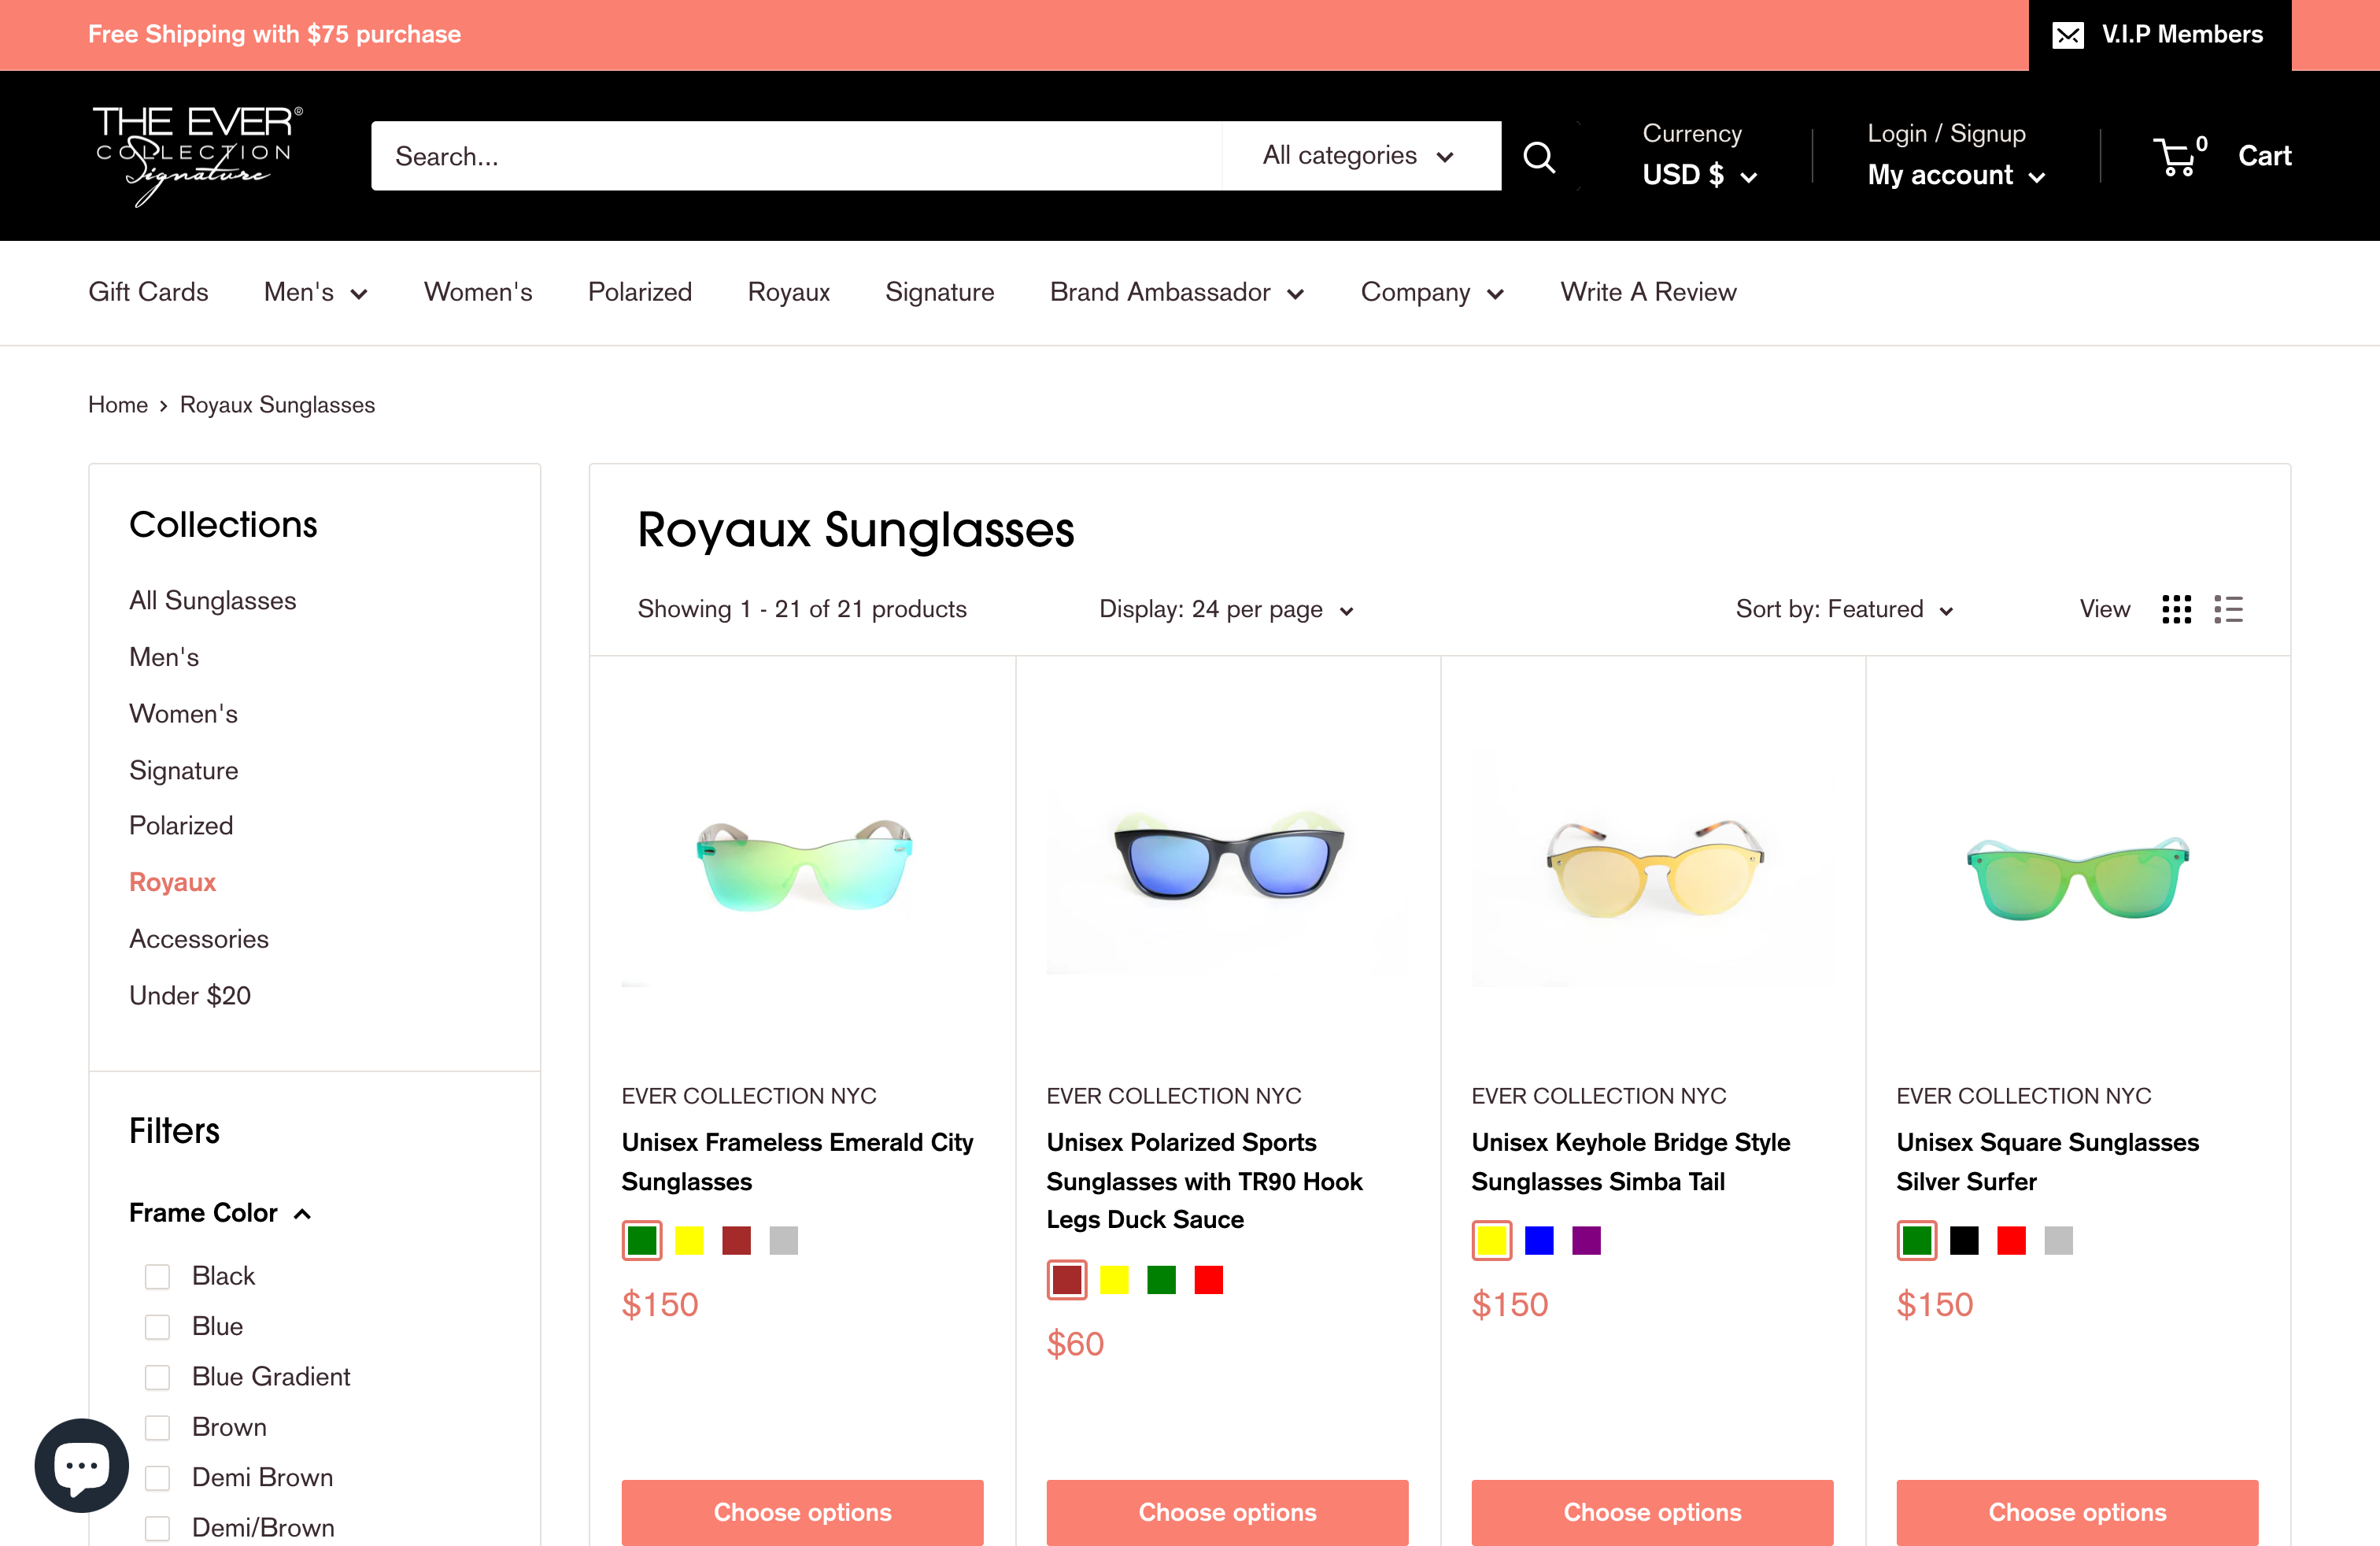Click the V.I.P Members envelope icon

click(2071, 34)
